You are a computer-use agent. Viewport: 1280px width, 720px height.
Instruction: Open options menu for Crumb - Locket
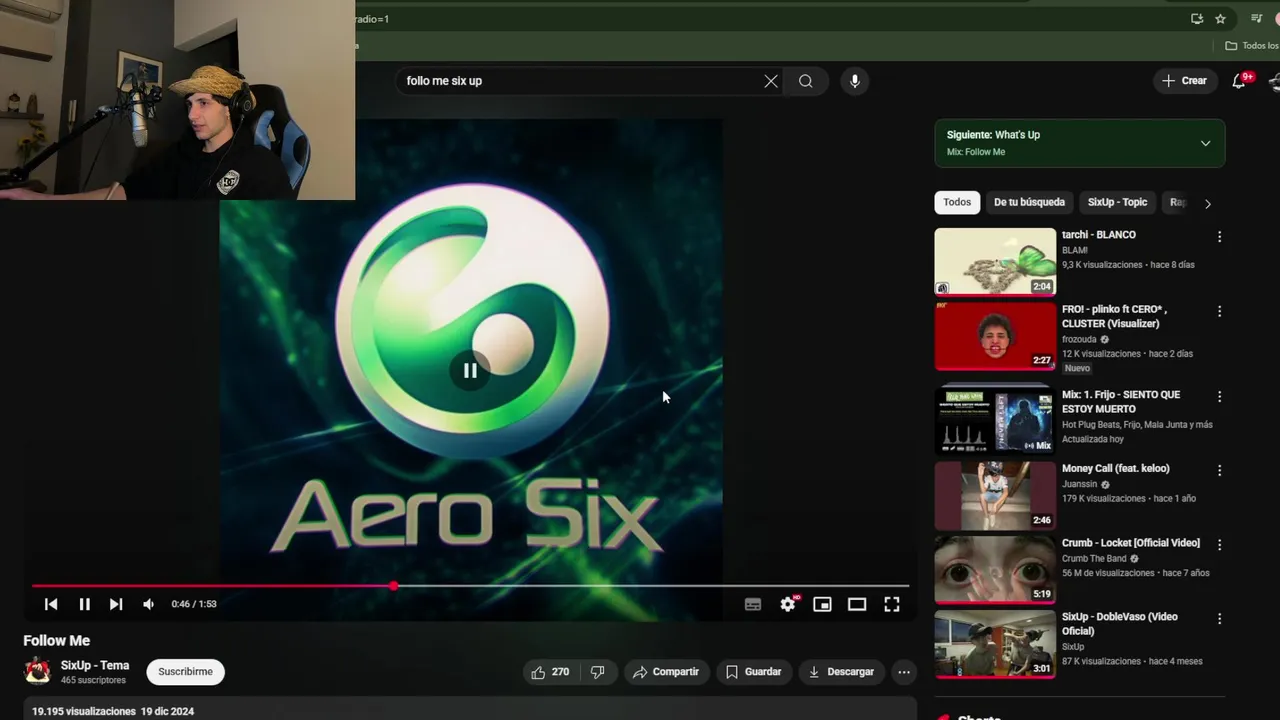pos(1219,545)
